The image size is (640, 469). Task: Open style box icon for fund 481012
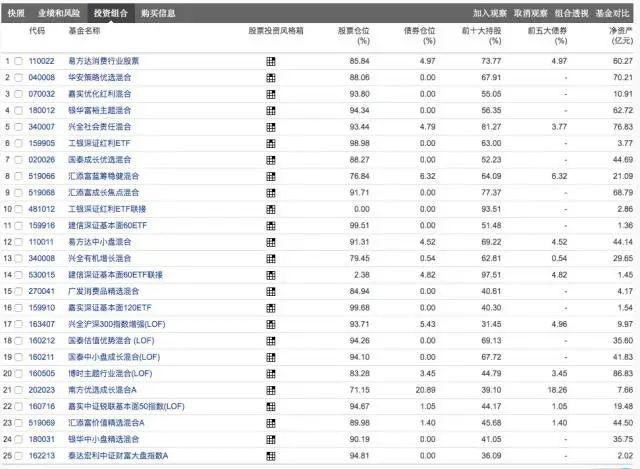coord(271,209)
